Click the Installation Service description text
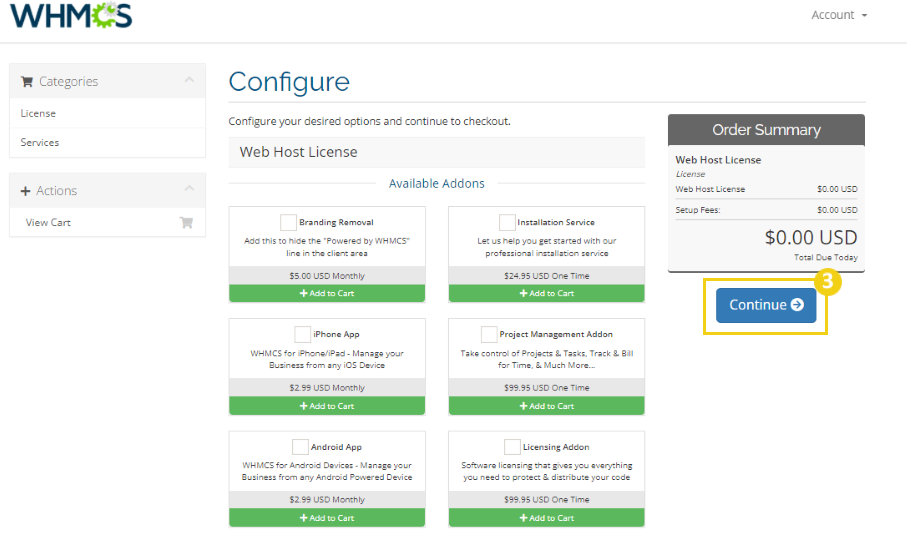This screenshot has height=536, width=907. [547, 247]
